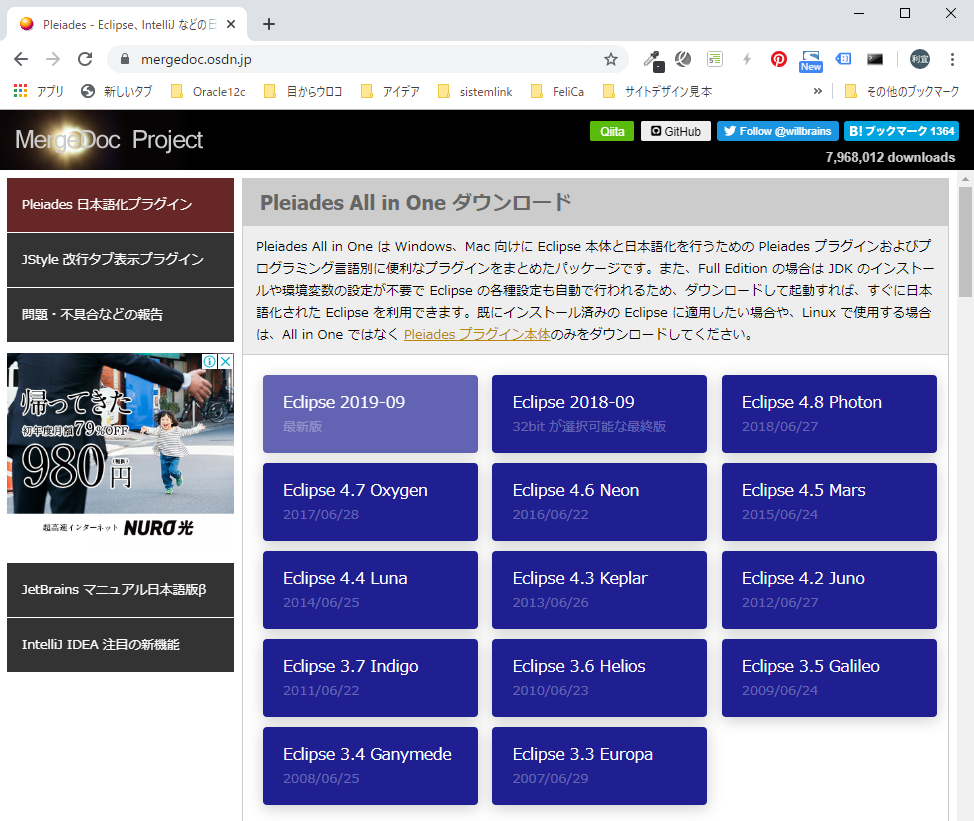Open the アプリ apps grid shortcut
This screenshot has width=974, height=821.
coord(39,91)
